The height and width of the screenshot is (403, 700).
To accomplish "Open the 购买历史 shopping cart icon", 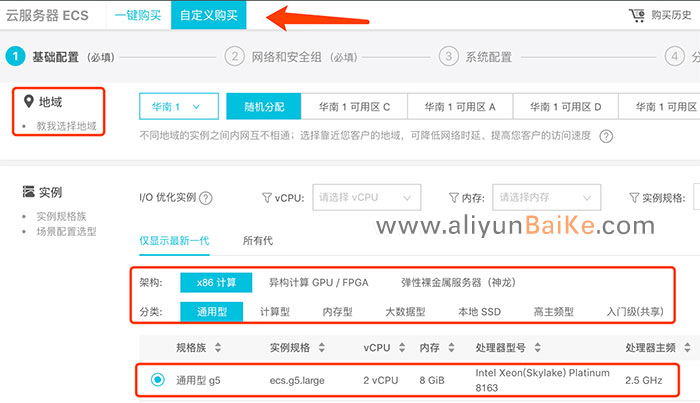I will point(637,16).
